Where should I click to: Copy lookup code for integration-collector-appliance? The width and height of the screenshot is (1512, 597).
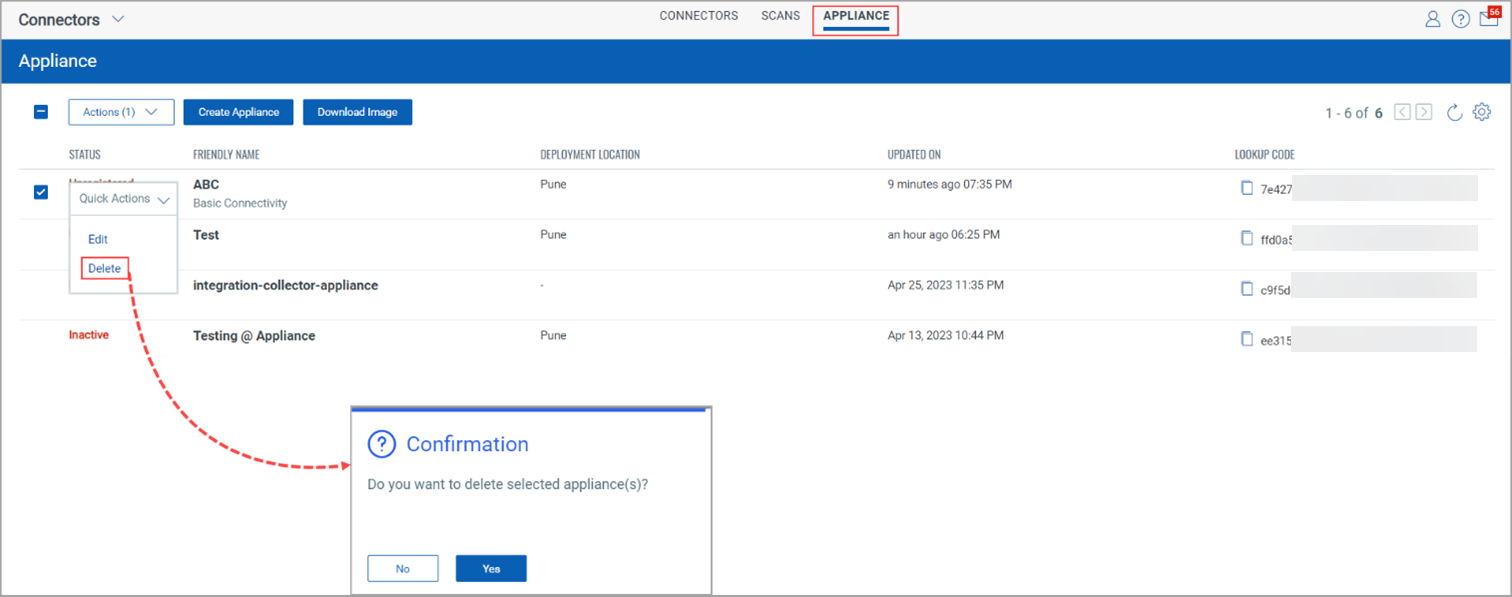click(x=1247, y=289)
